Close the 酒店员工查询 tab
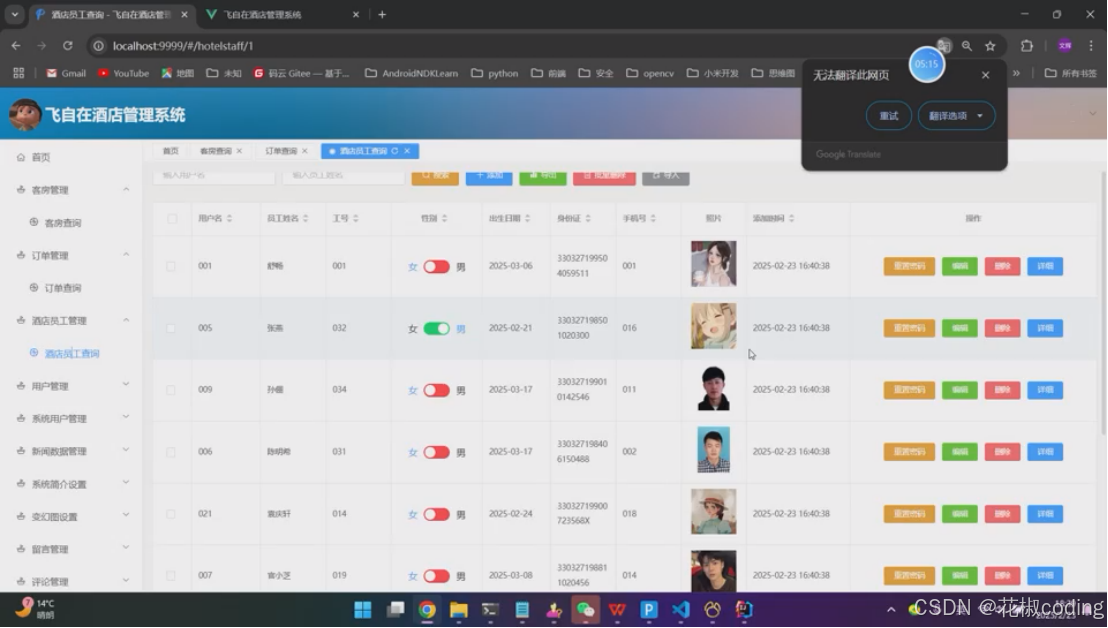Image resolution: width=1108 pixels, height=628 pixels. click(407, 151)
